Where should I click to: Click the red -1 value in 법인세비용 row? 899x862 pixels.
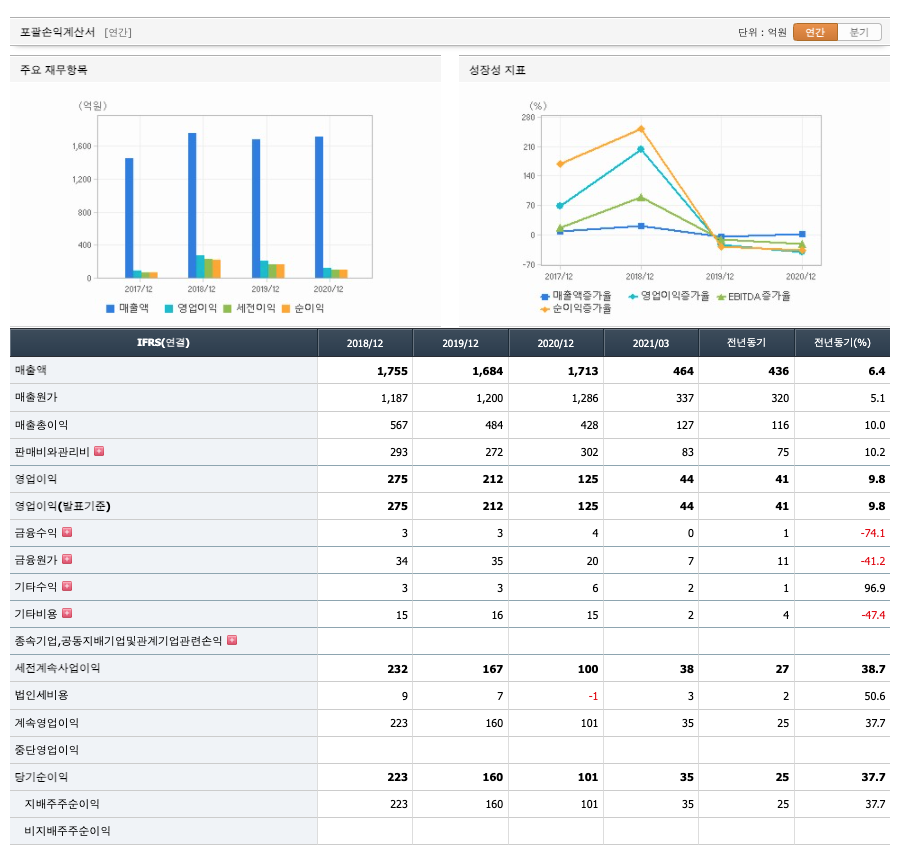pos(593,696)
